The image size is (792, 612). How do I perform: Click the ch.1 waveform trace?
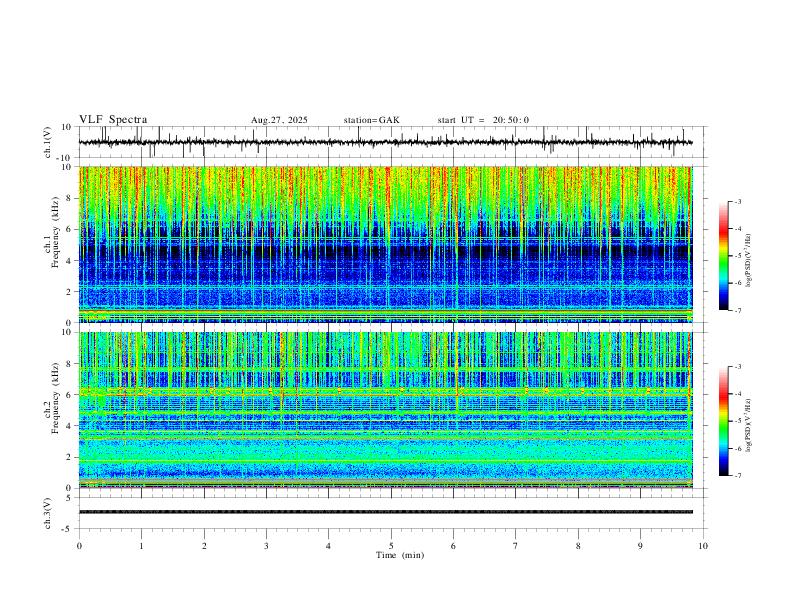point(385,142)
